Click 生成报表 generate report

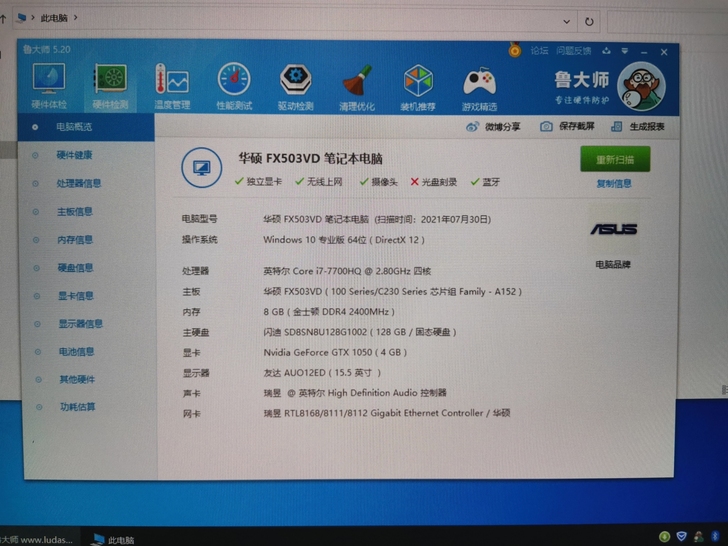coord(638,126)
